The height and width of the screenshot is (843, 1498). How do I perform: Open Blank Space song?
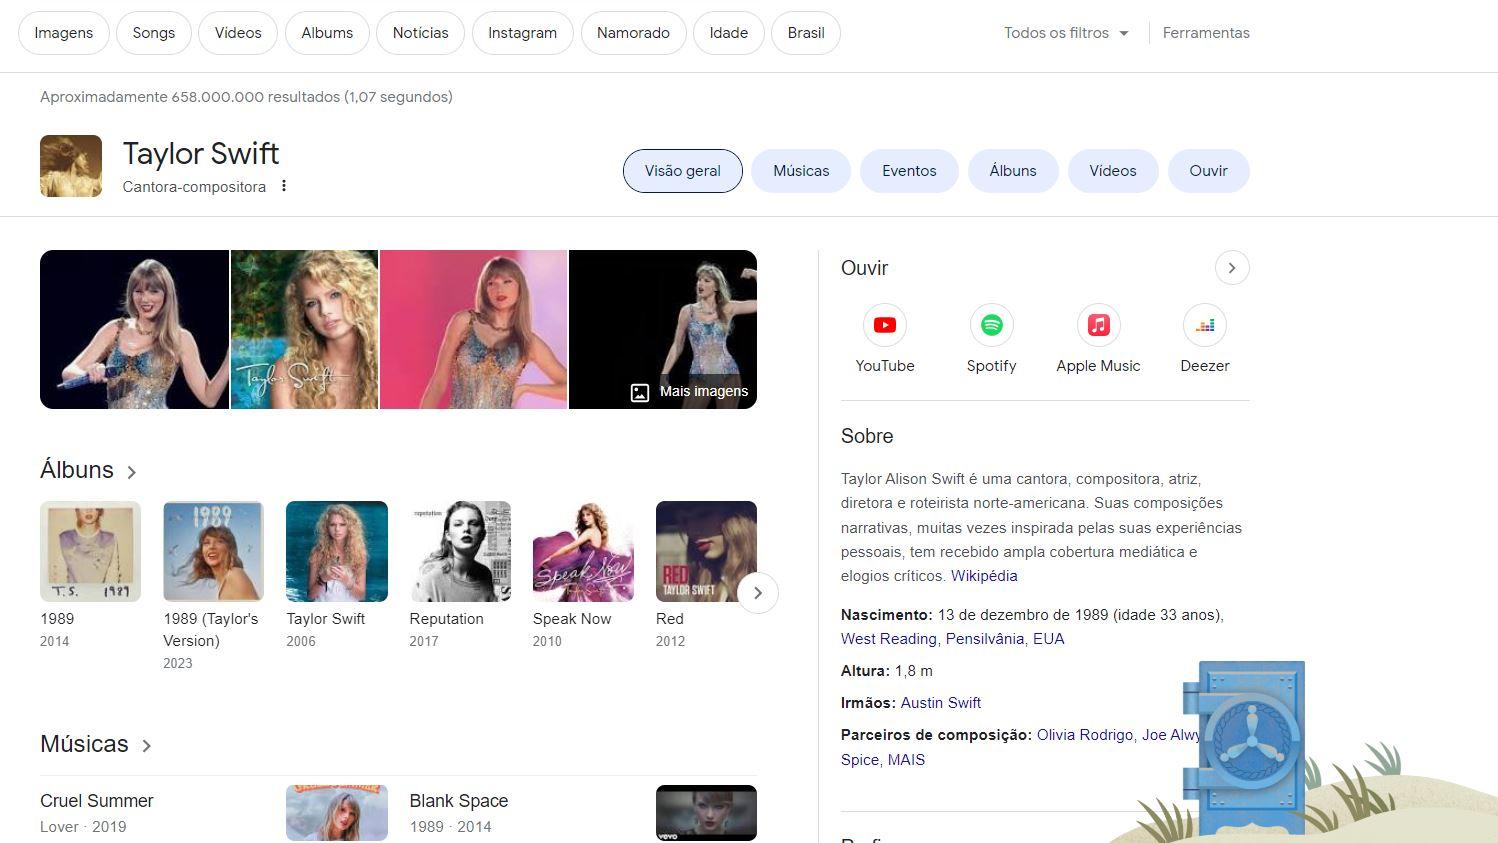[x=459, y=801]
